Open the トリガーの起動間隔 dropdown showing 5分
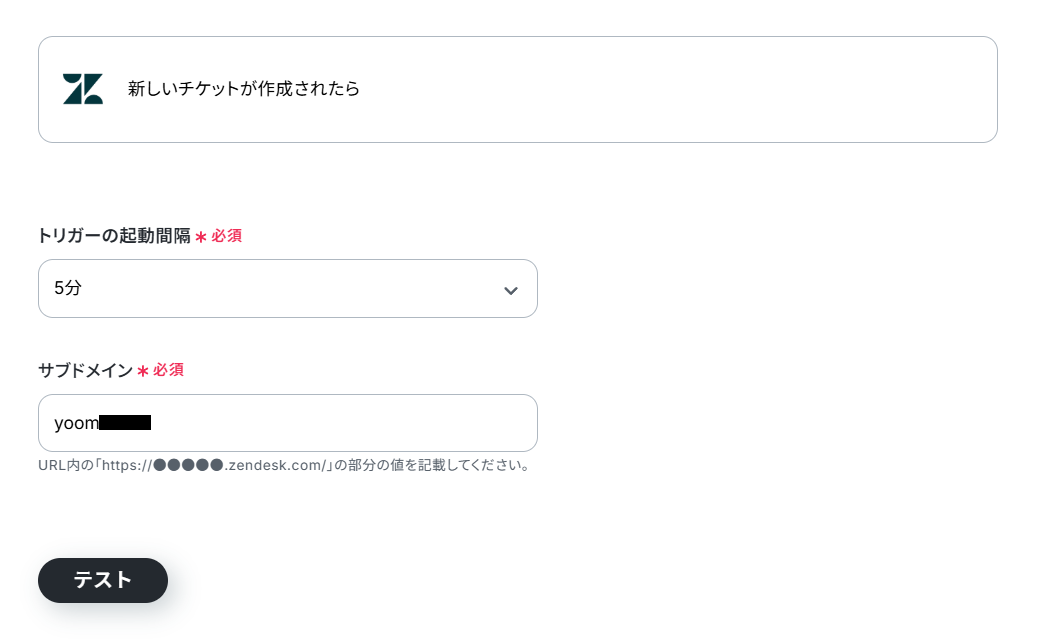Screen dimensions: 1037x639 288,288
